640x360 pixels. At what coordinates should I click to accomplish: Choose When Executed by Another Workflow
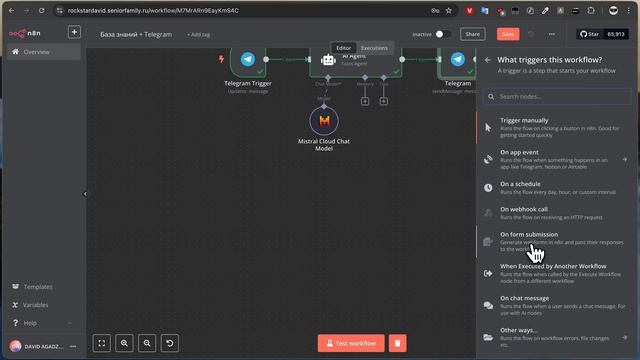pyautogui.click(x=556, y=273)
